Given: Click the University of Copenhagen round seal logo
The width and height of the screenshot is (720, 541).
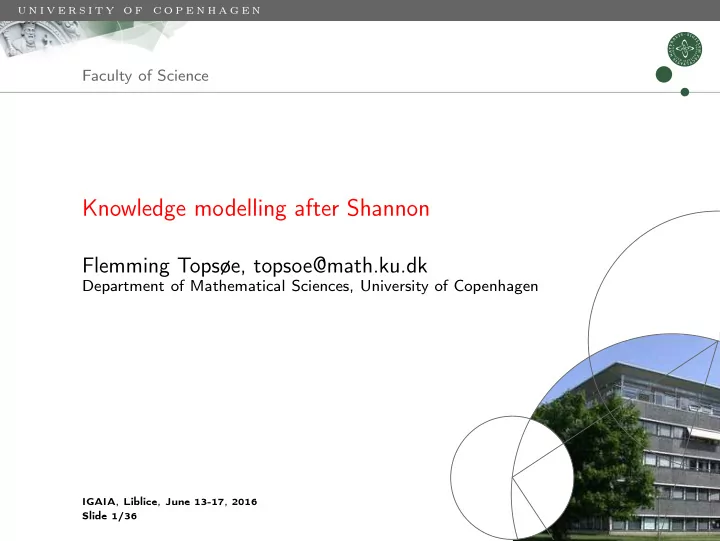Looking at the screenshot, I should [x=685, y=49].
